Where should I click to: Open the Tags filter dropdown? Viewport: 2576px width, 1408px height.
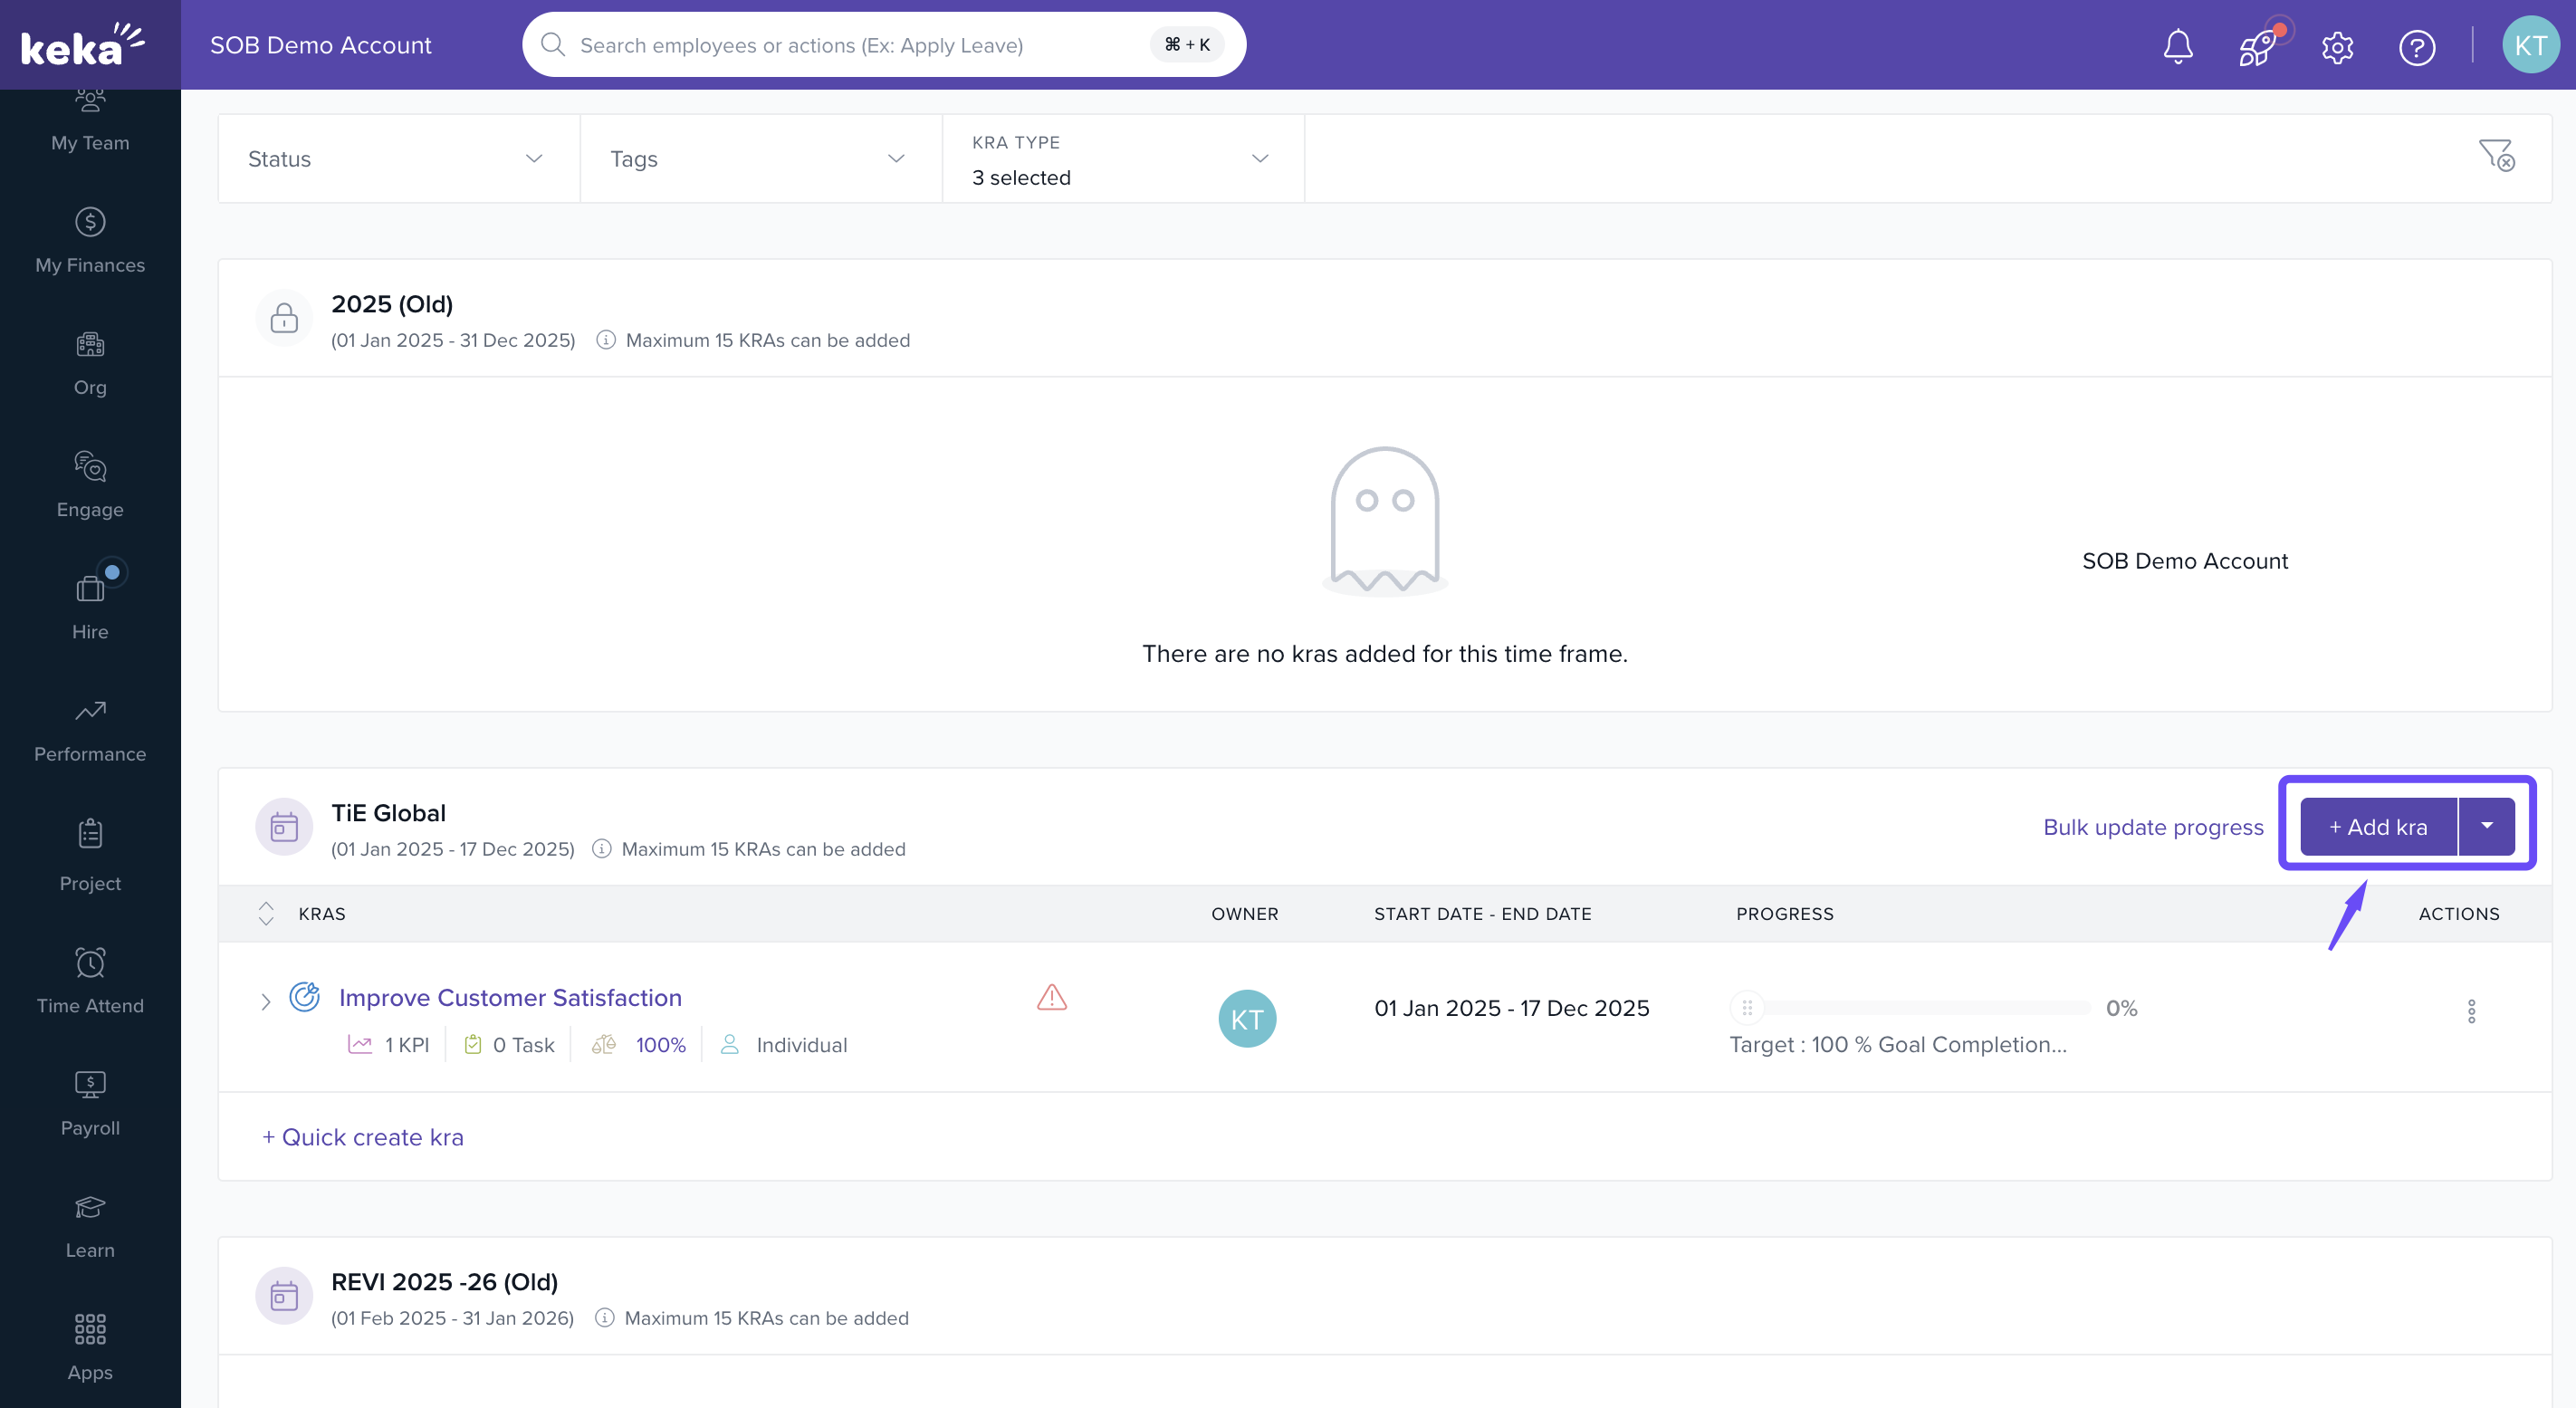point(760,159)
